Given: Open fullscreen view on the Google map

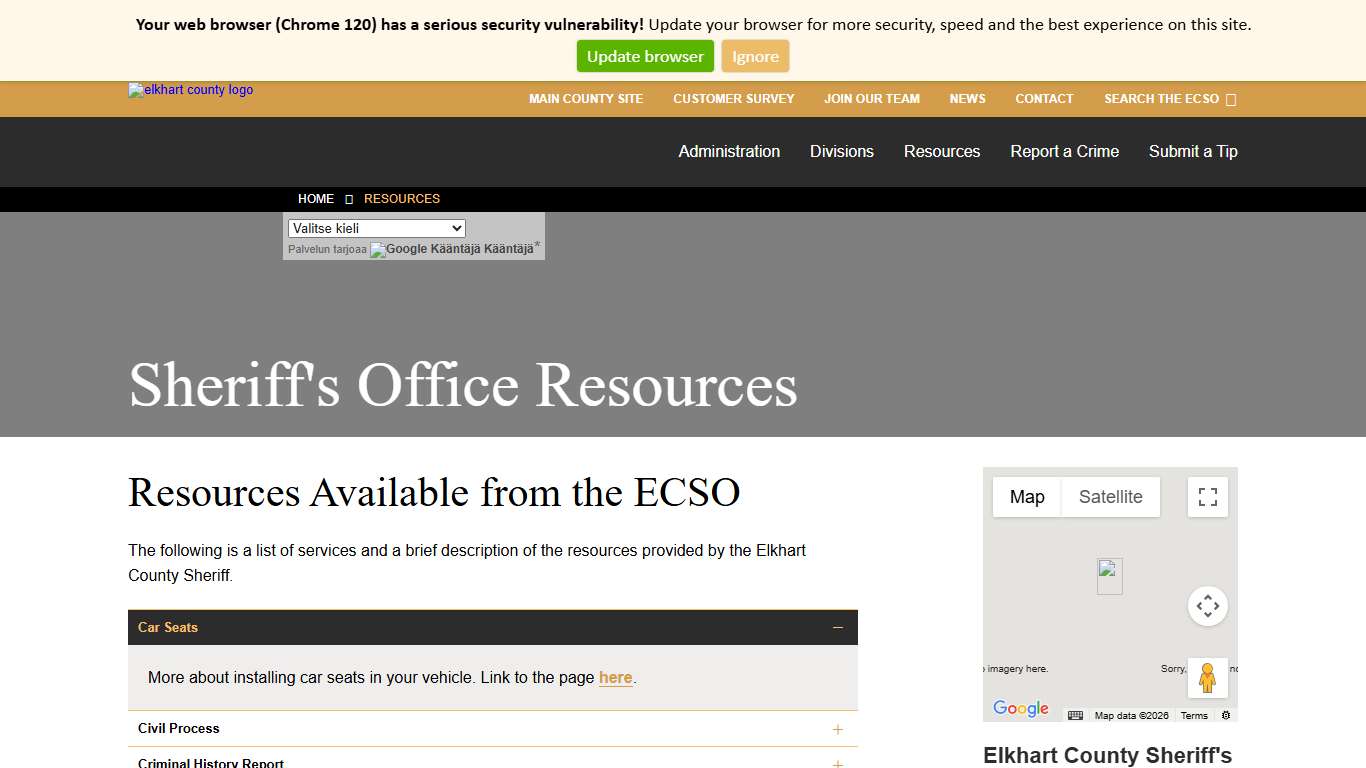Looking at the screenshot, I should pyautogui.click(x=1207, y=496).
